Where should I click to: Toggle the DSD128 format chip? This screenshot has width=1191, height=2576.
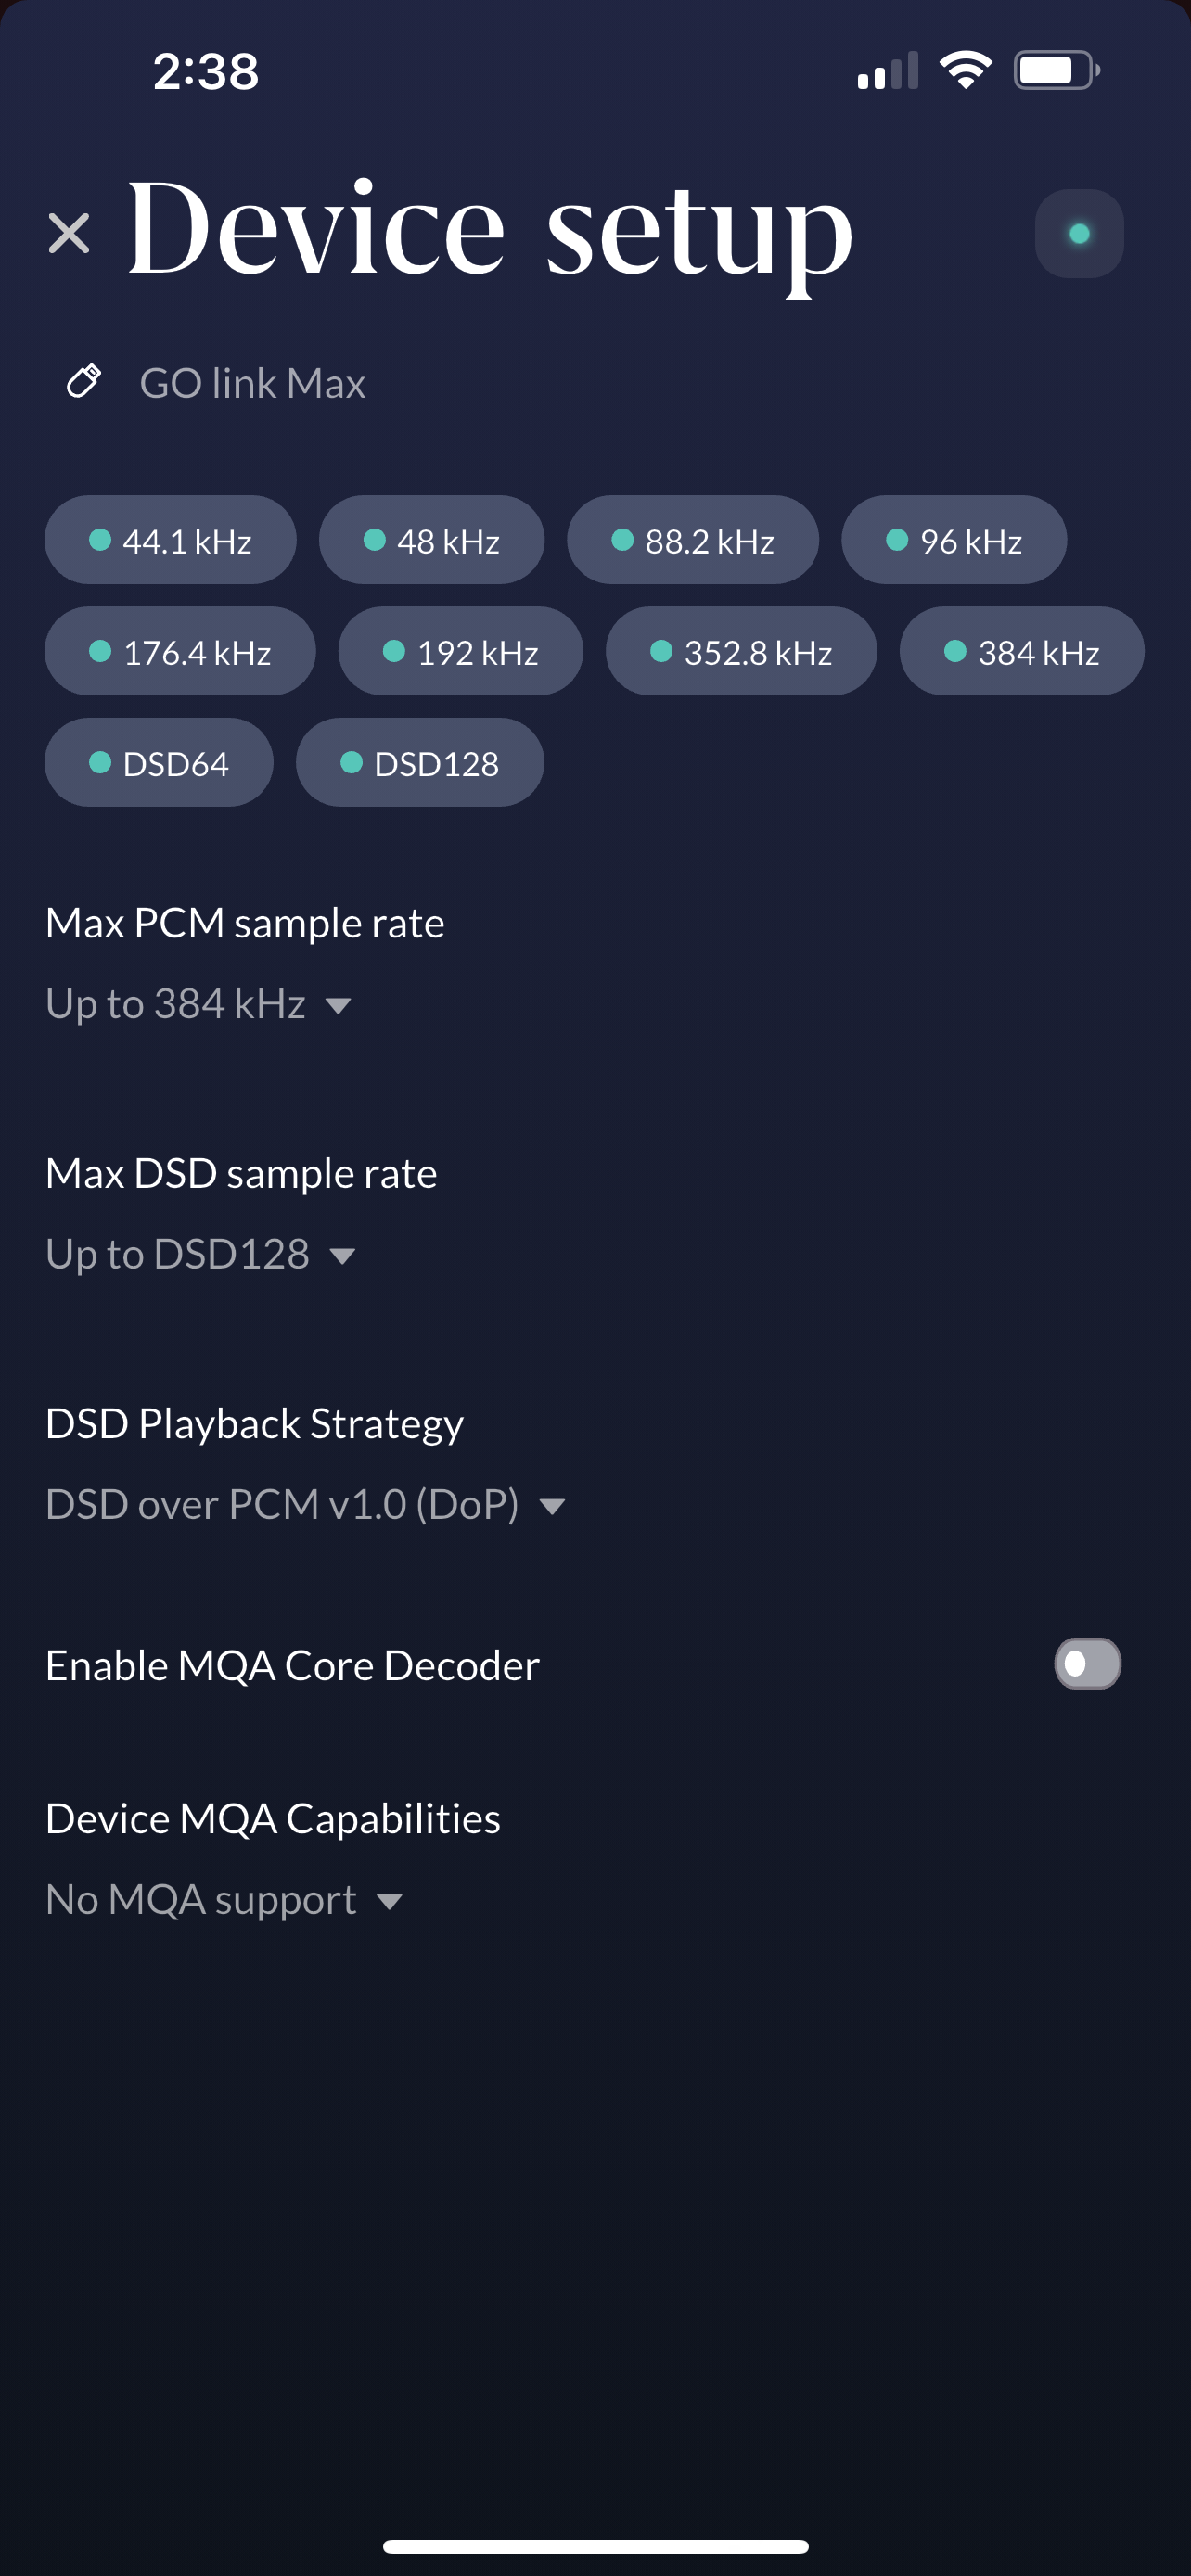coord(419,763)
